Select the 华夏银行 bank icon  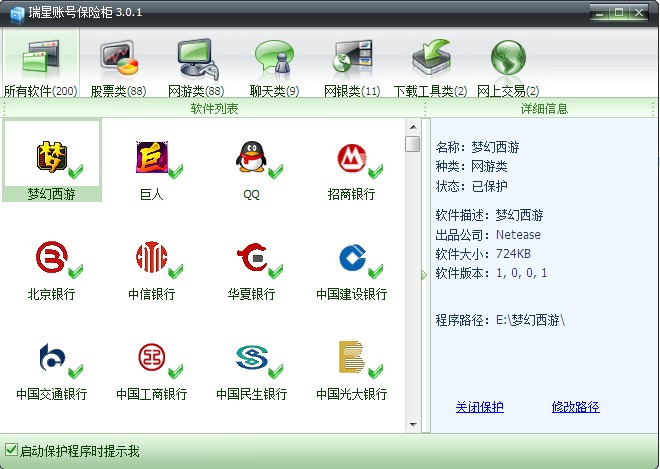tap(252, 257)
